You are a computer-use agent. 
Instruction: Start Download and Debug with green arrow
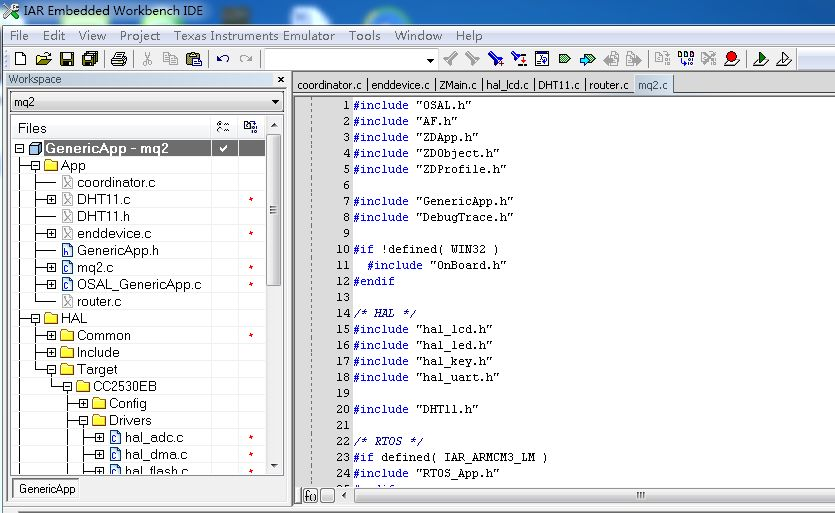[x=760, y=59]
